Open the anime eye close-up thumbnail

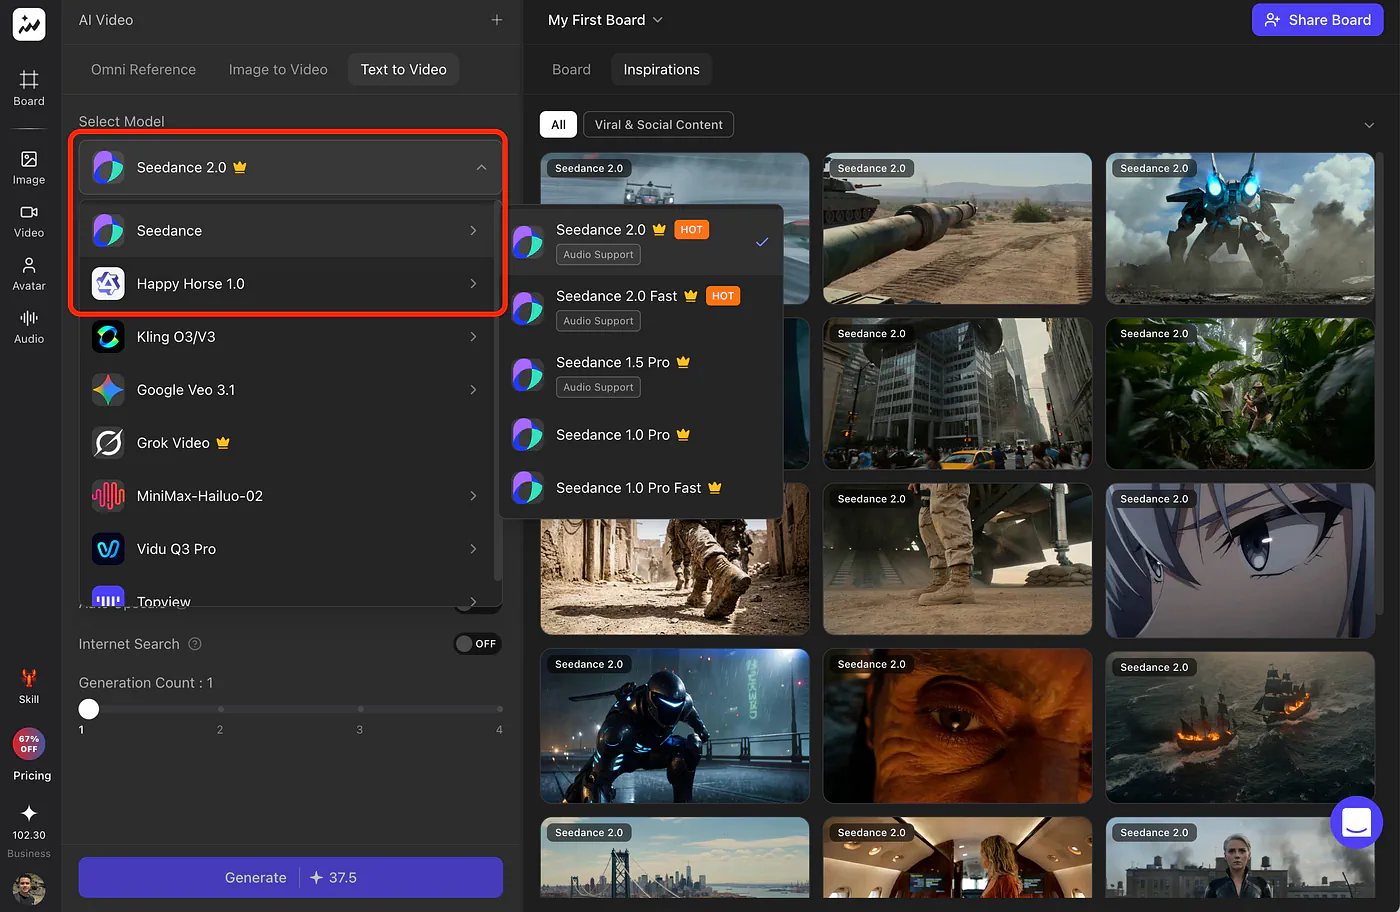pyautogui.click(x=1240, y=560)
